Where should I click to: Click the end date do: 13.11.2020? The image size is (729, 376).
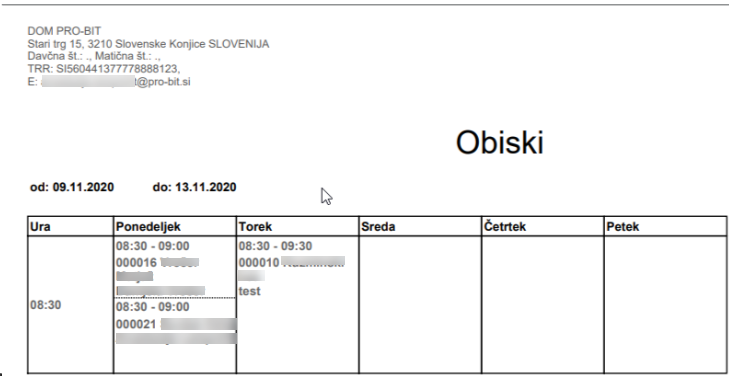(x=194, y=187)
